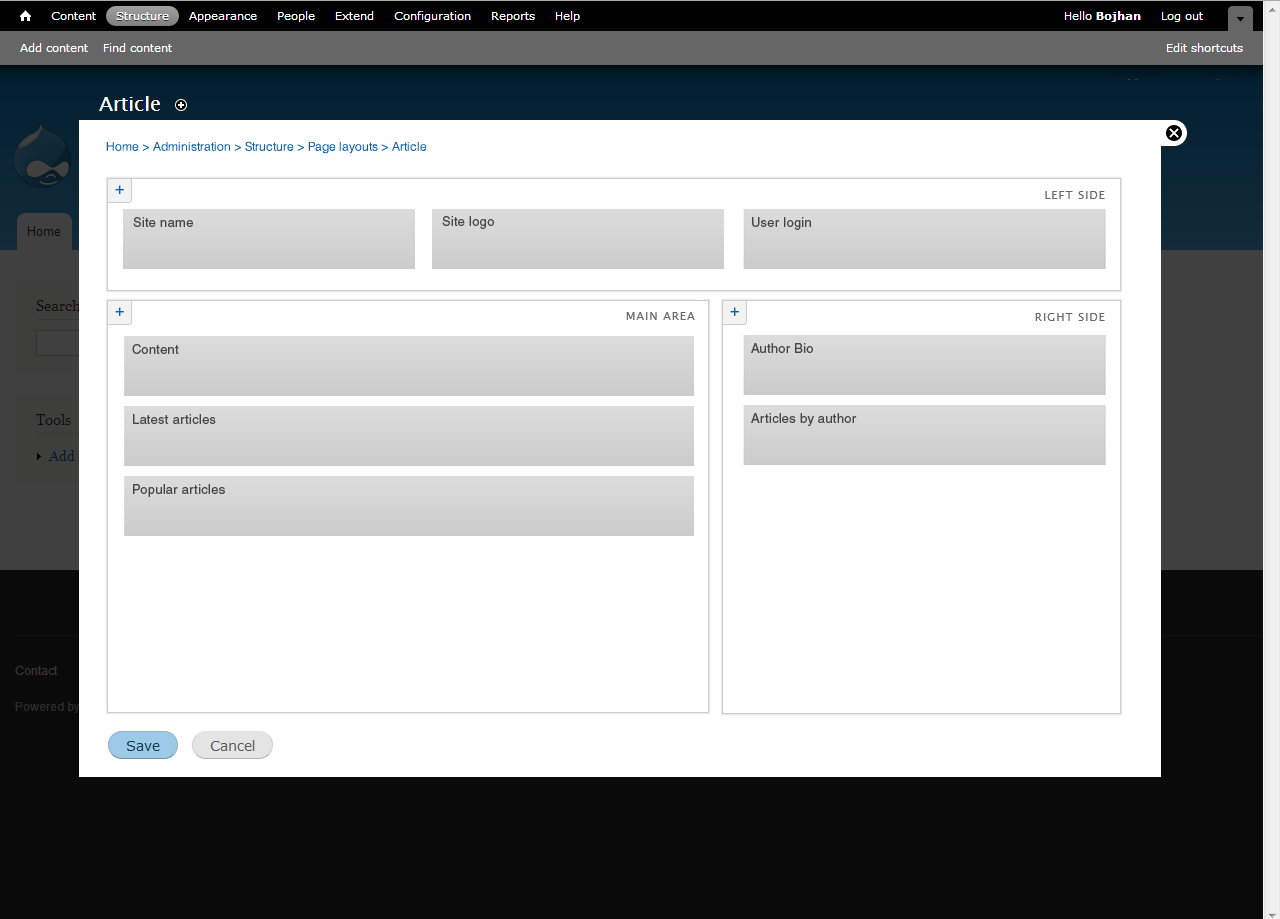The image size is (1280, 919).
Task: Select the Content block in Main Area
Action: pos(408,366)
